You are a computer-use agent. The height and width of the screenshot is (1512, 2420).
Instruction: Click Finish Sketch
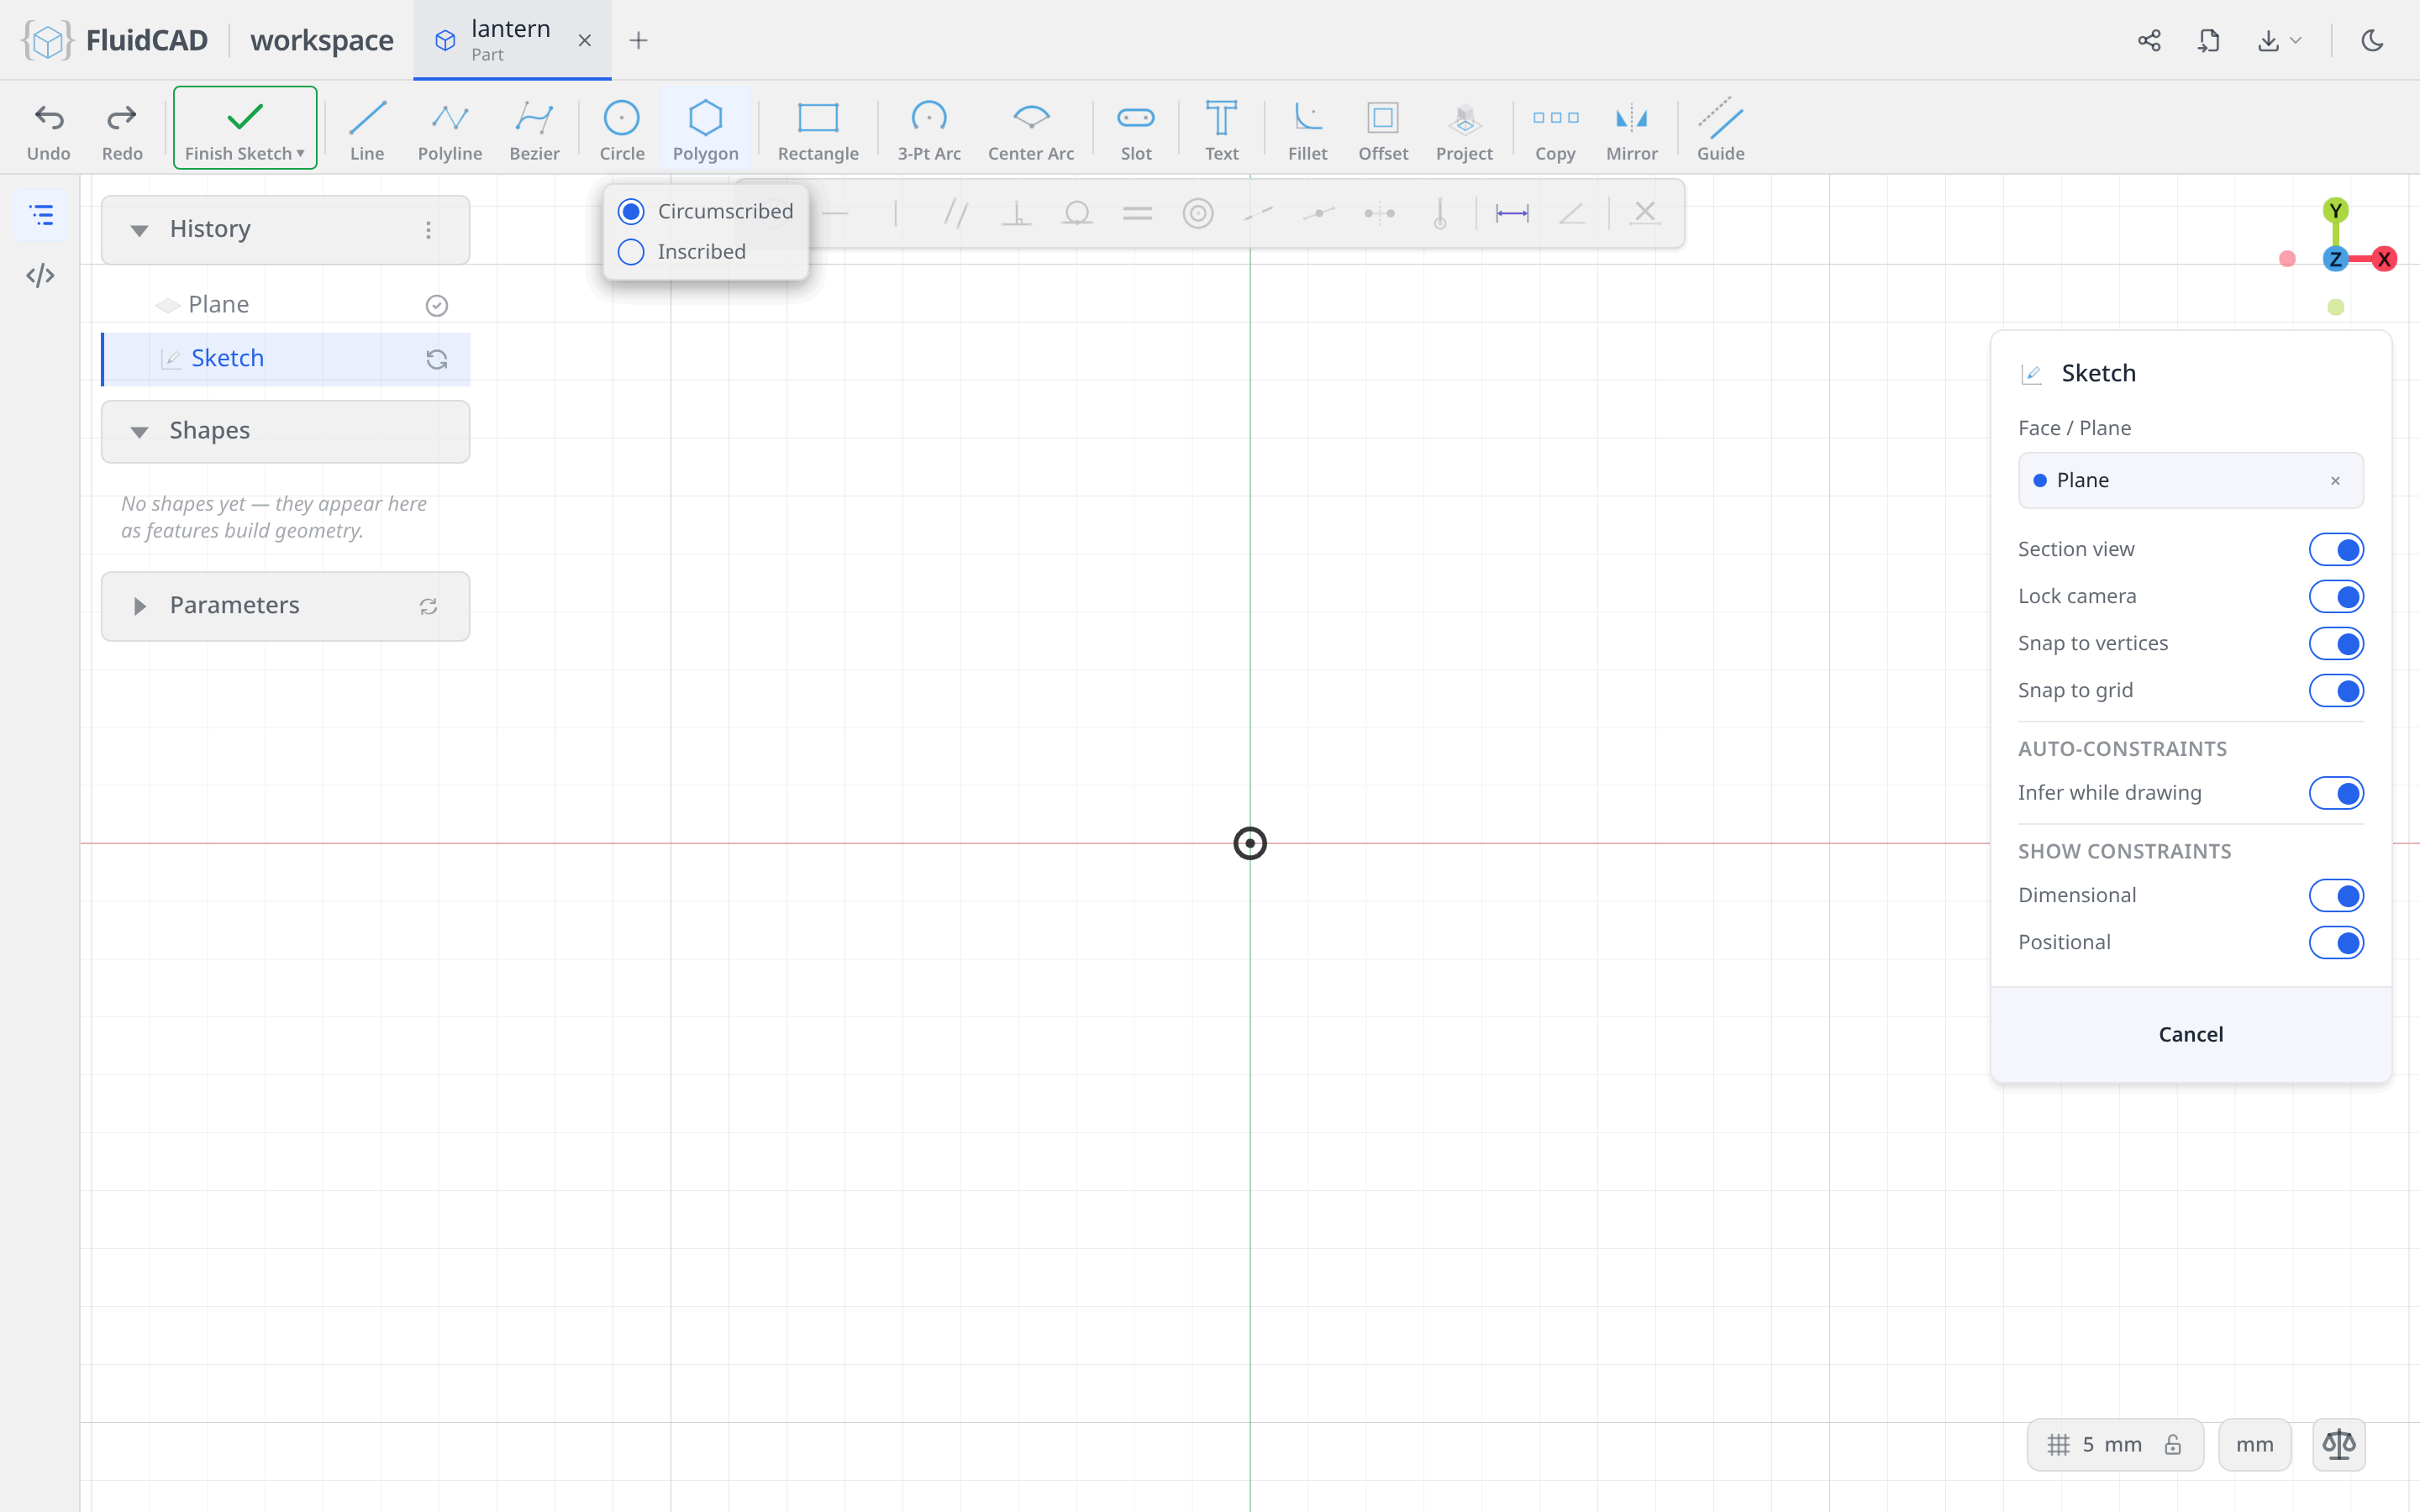tap(245, 128)
